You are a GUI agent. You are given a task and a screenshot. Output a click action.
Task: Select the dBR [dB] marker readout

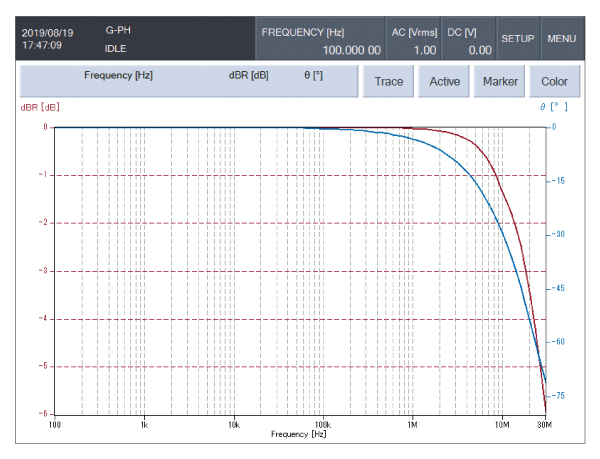pyautogui.click(x=248, y=75)
